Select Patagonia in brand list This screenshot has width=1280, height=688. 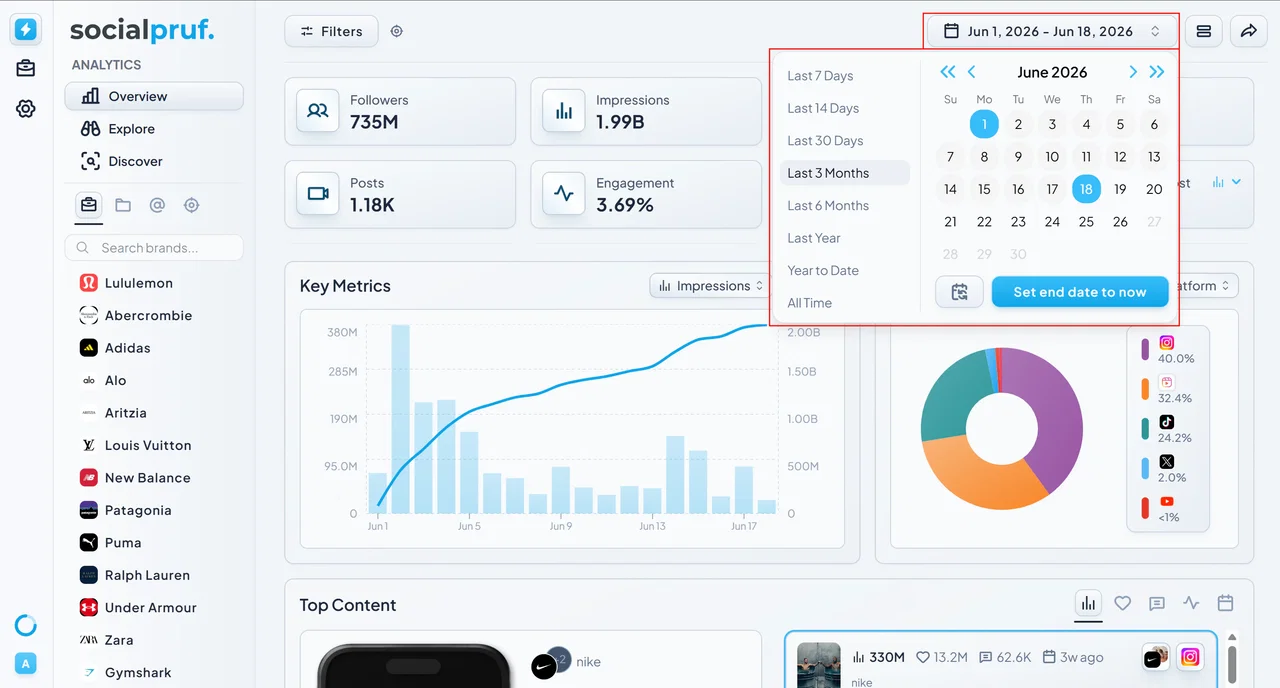coord(154,510)
